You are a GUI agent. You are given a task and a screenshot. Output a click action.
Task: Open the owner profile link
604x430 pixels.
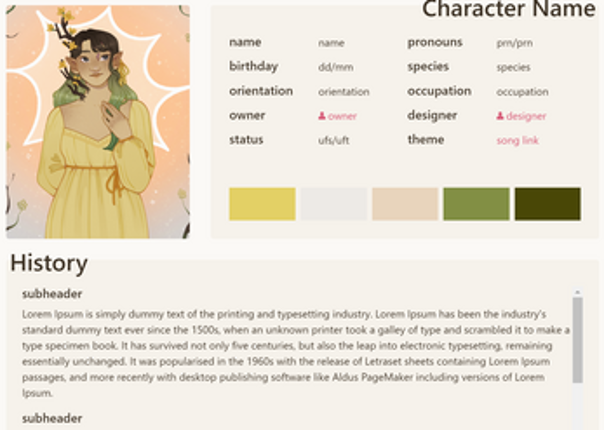(341, 116)
